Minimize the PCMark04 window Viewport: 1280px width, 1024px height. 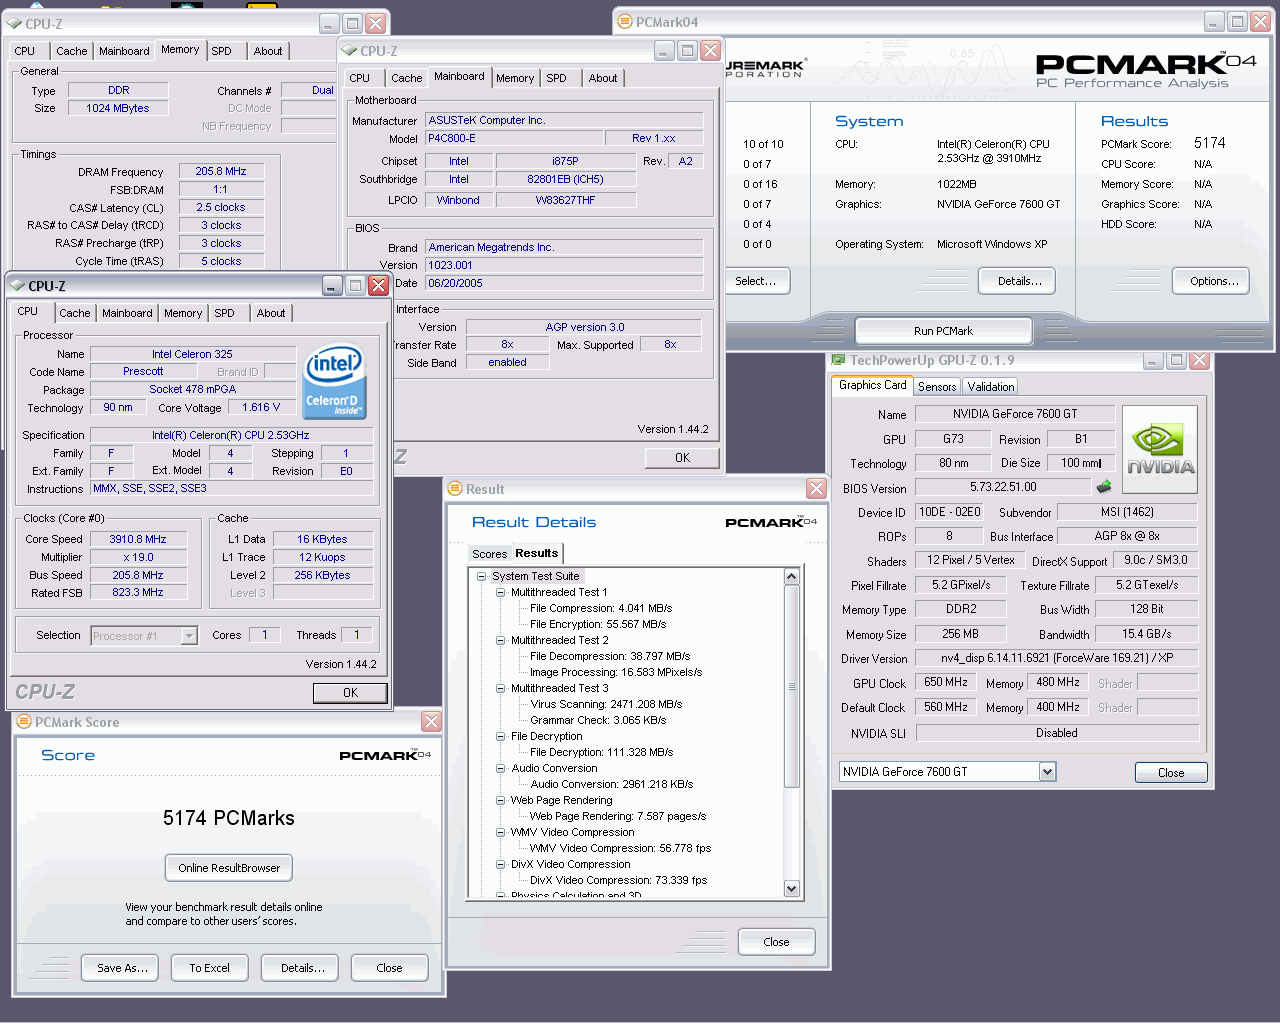coord(1214,22)
